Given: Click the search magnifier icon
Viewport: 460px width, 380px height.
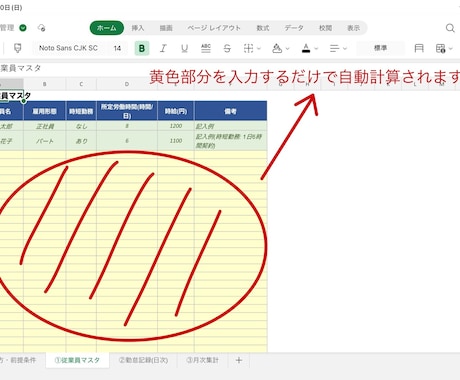Looking at the screenshot, I should pyautogui.click(x=450, y=28).
